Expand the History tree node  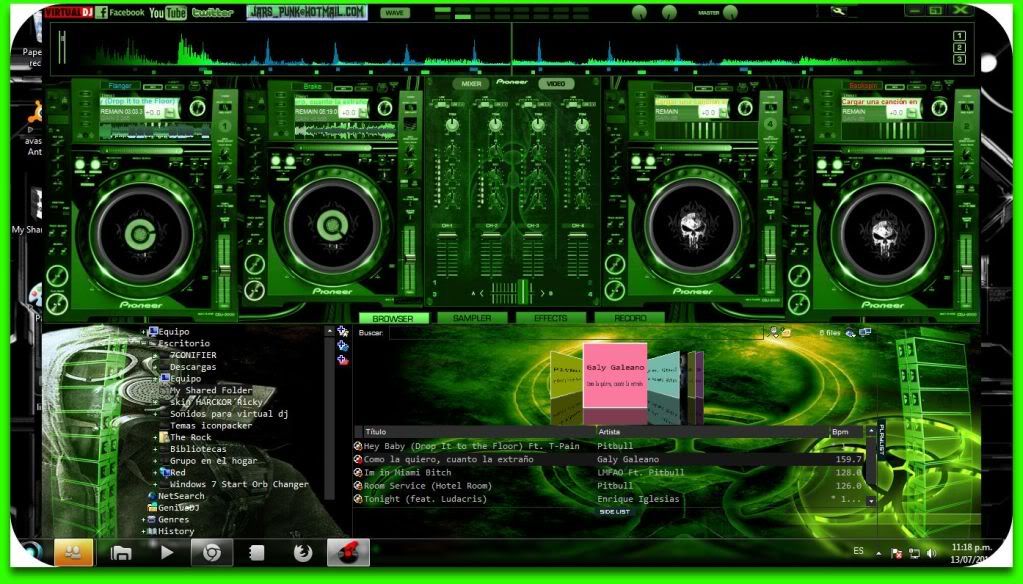(145, 531)
